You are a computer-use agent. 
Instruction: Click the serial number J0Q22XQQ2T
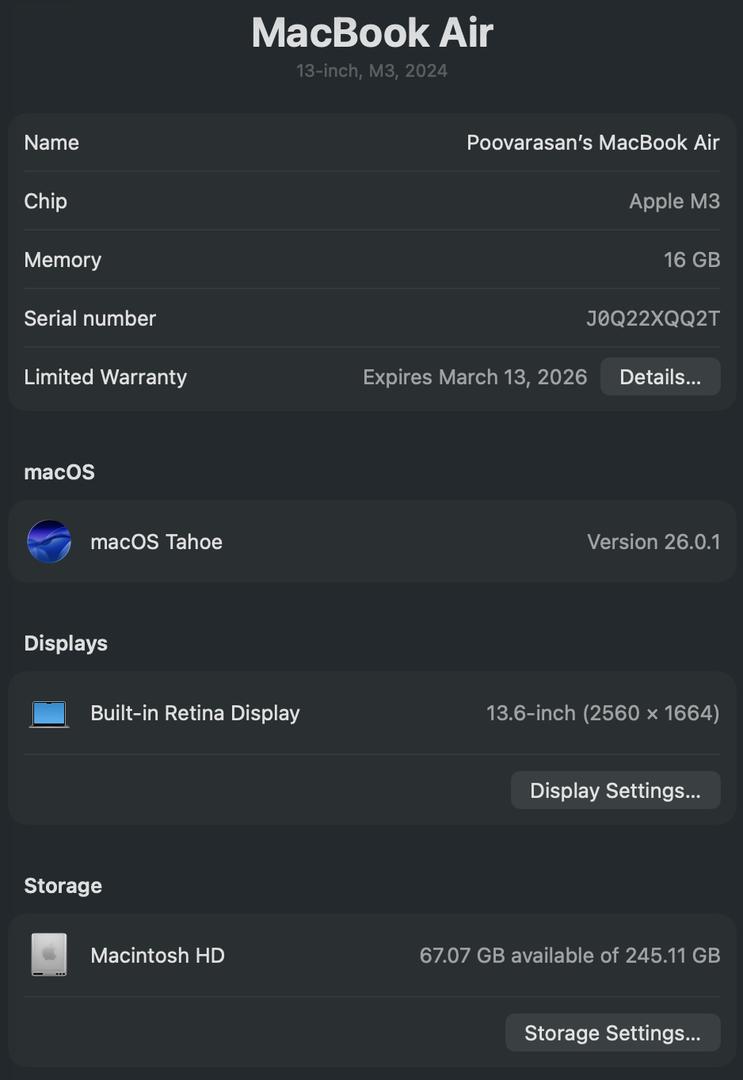point(652,319)
